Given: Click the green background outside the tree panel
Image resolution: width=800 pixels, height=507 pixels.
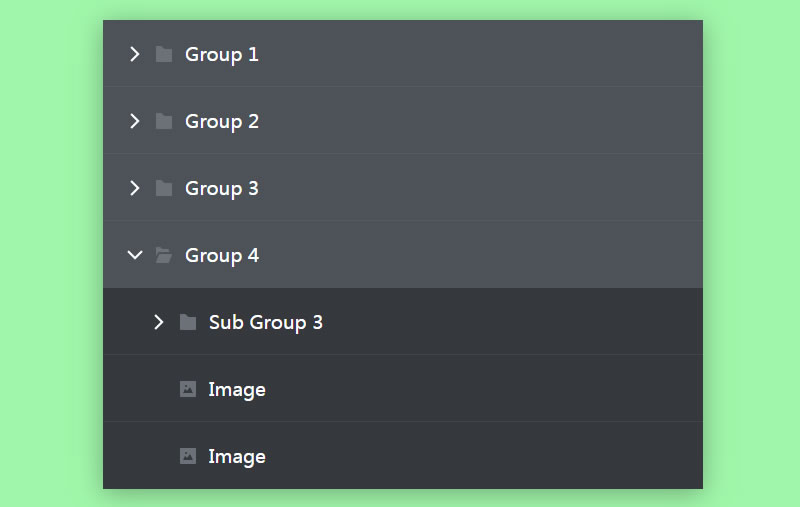Looking at the screenshot, I should [50, 250].
